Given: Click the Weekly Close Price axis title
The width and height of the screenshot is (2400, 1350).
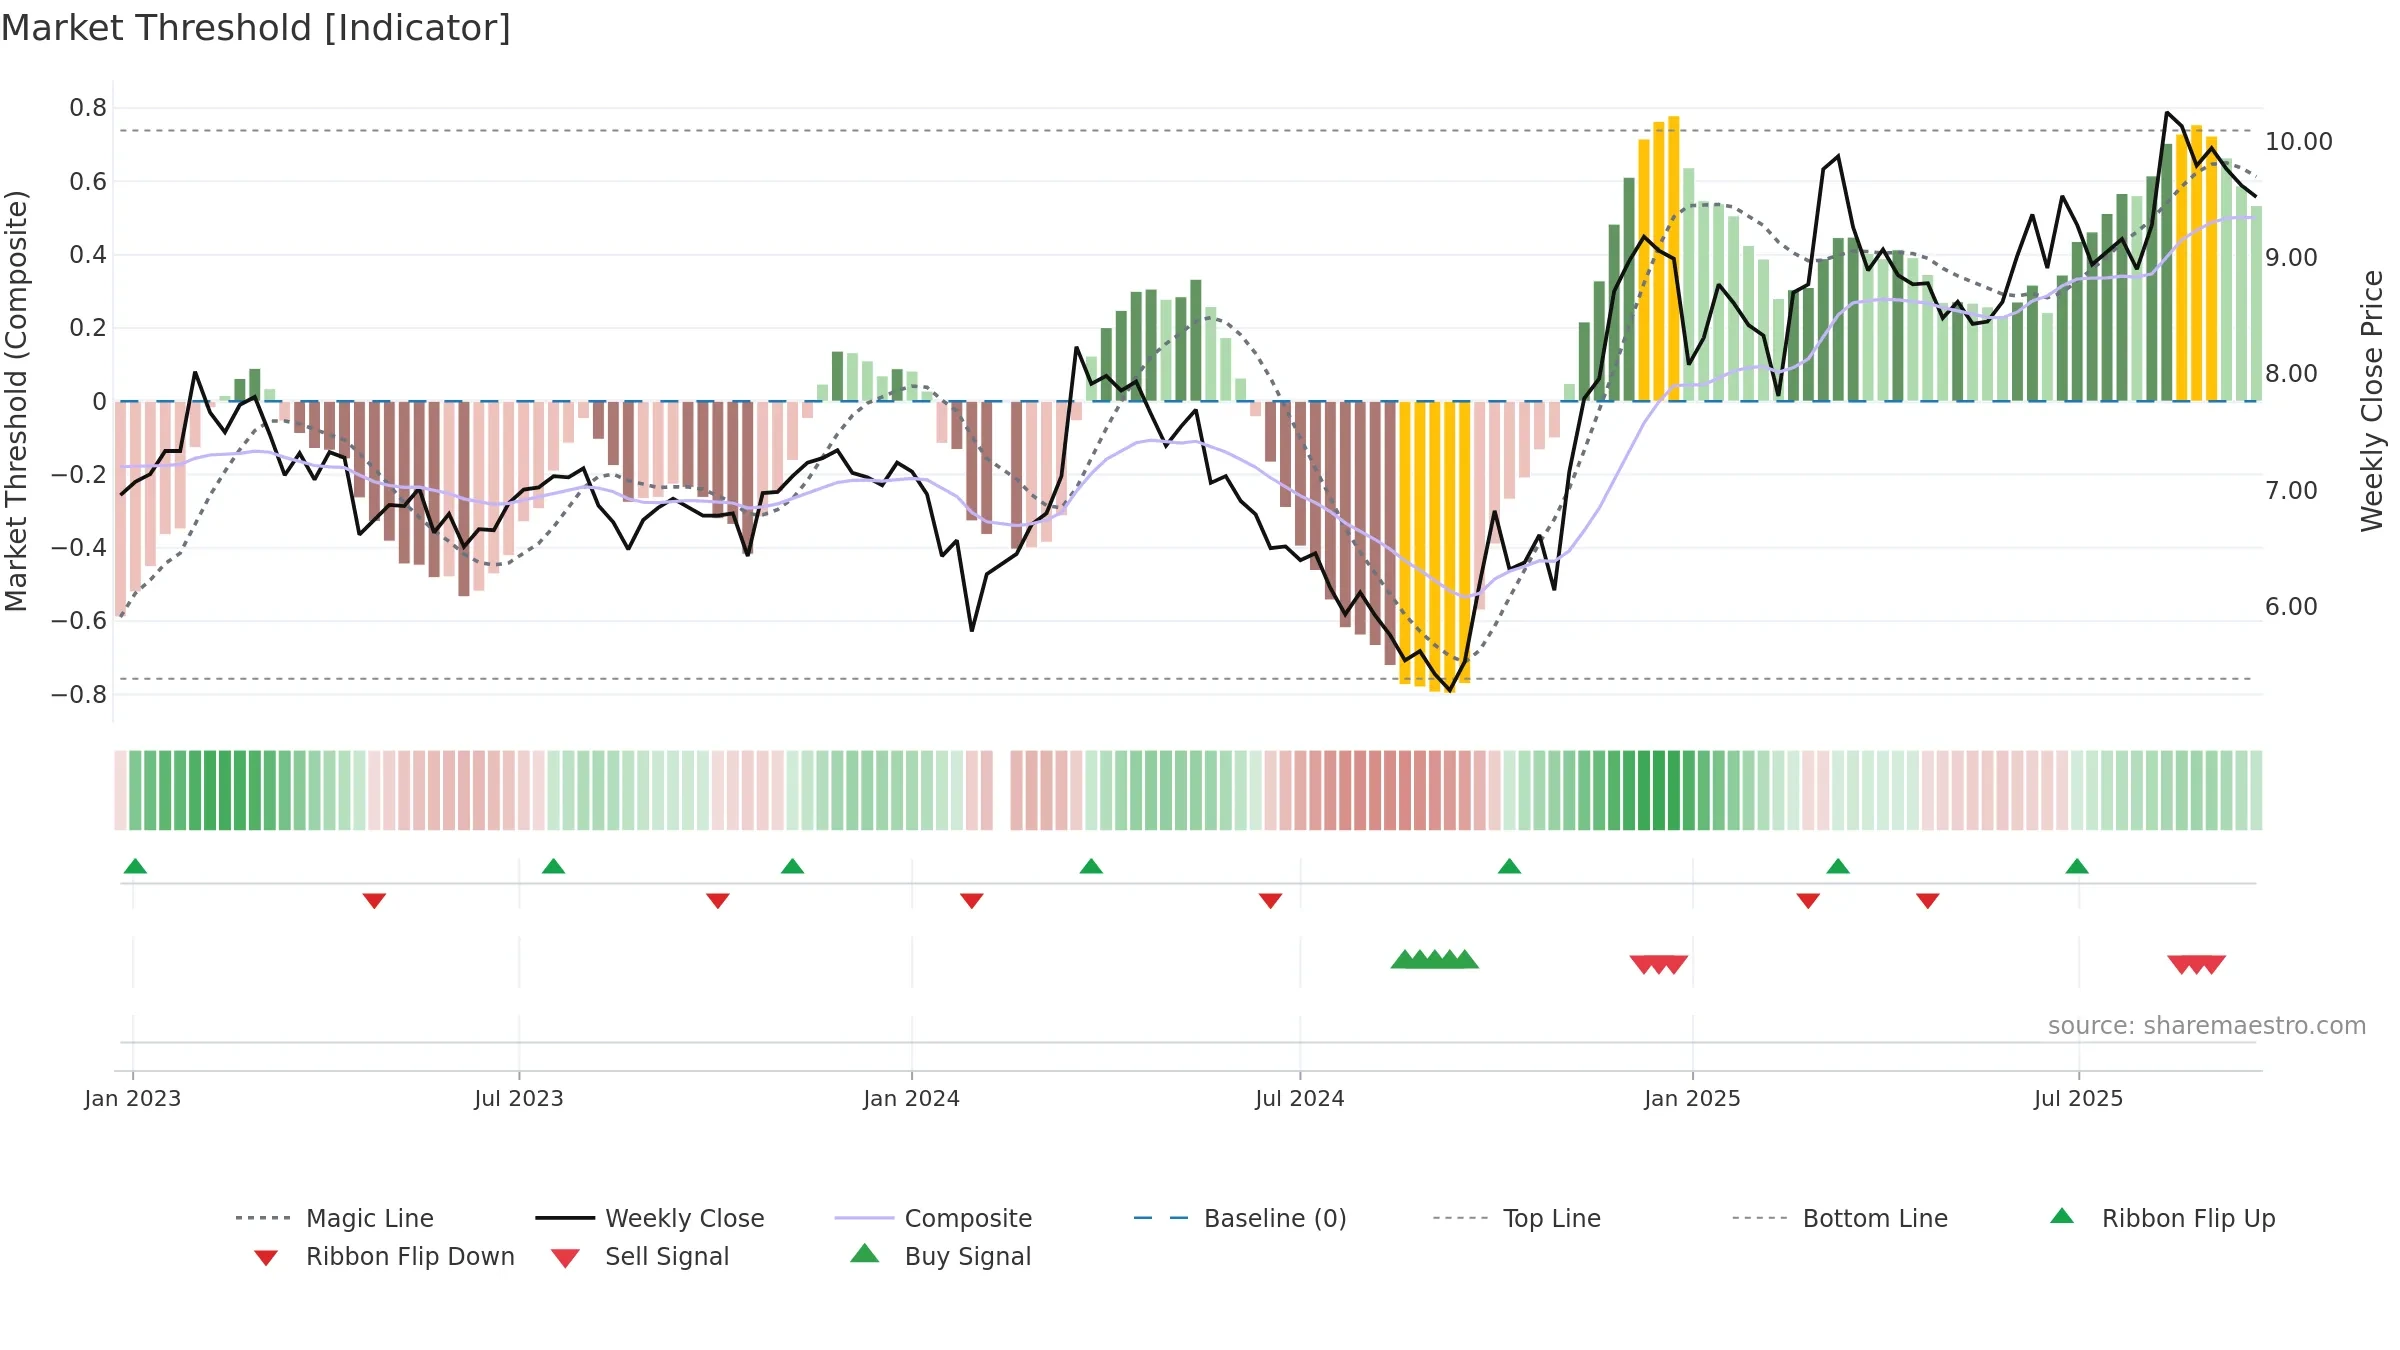Looking at the screenshot, I should [x=2372, y=401].
